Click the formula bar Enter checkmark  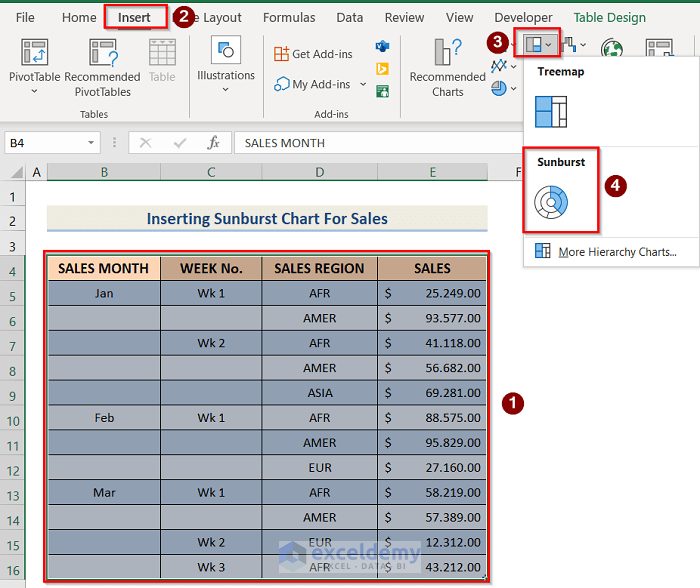coord(180,143)
